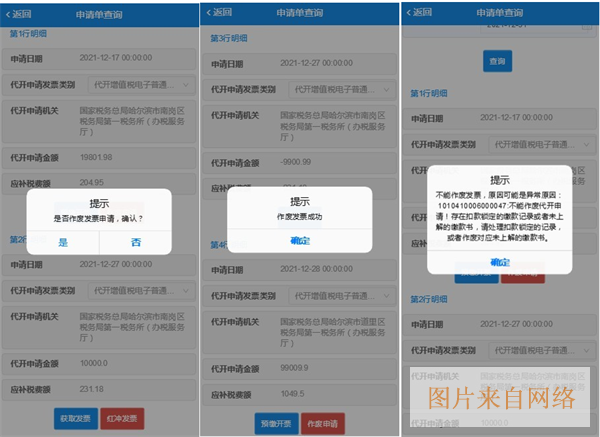Click 确定 in the 不能作废发票 error dialog

500,261
